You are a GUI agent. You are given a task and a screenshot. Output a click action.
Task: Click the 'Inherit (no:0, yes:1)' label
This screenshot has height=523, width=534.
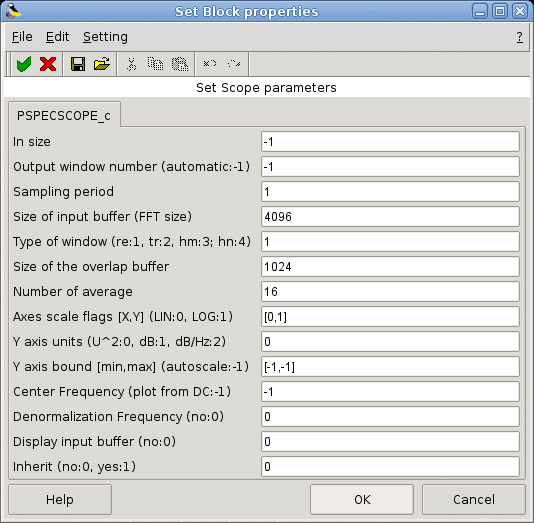coord(74,467)
